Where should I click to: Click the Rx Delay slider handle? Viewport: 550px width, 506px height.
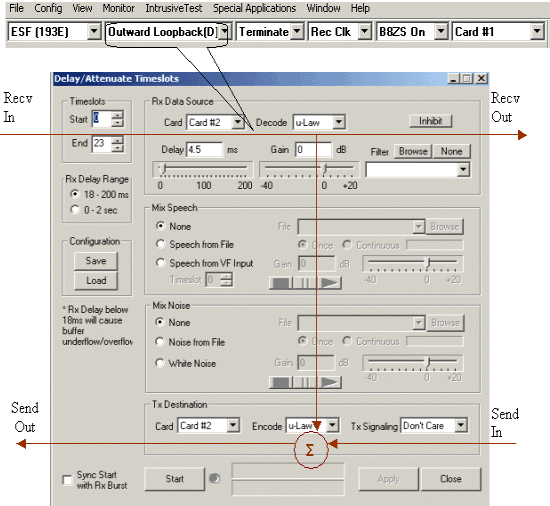click(x=163, y=168)
